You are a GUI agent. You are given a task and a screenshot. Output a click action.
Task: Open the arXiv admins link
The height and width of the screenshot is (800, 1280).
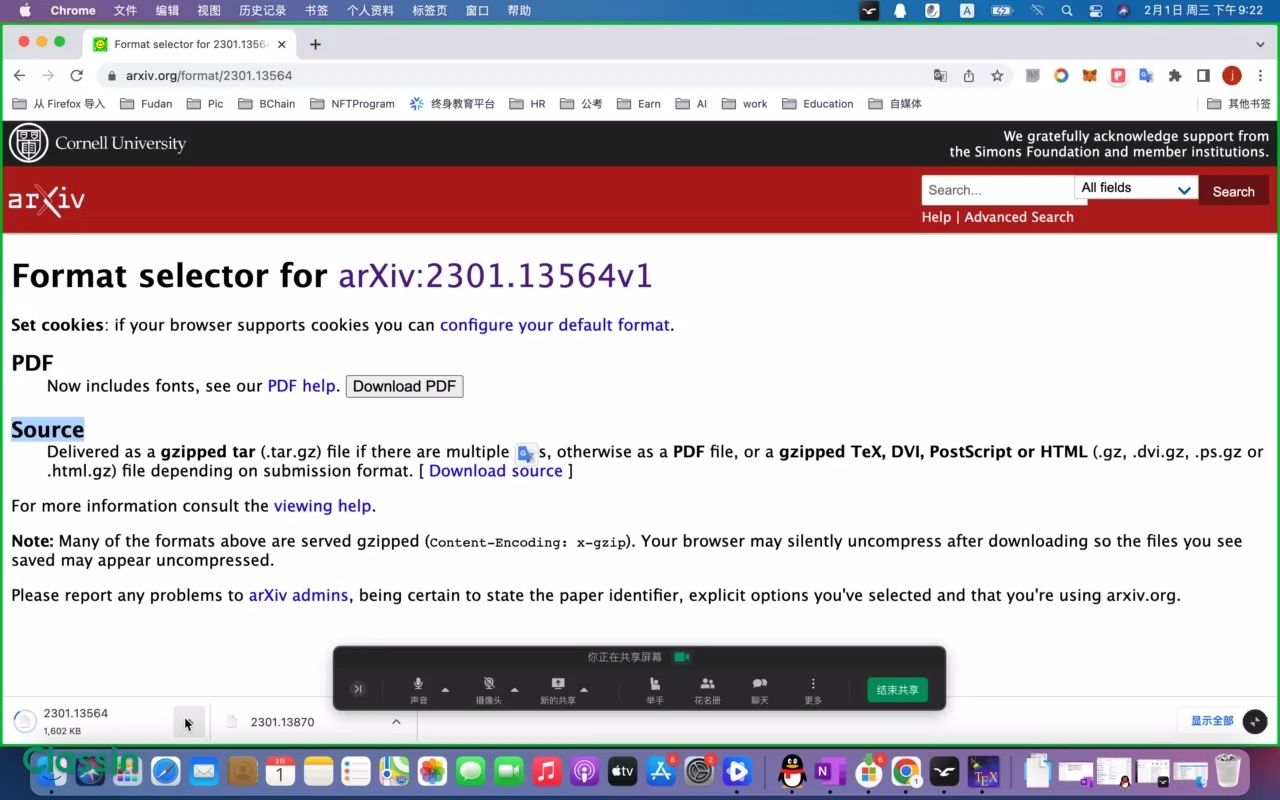coord(299,595)
